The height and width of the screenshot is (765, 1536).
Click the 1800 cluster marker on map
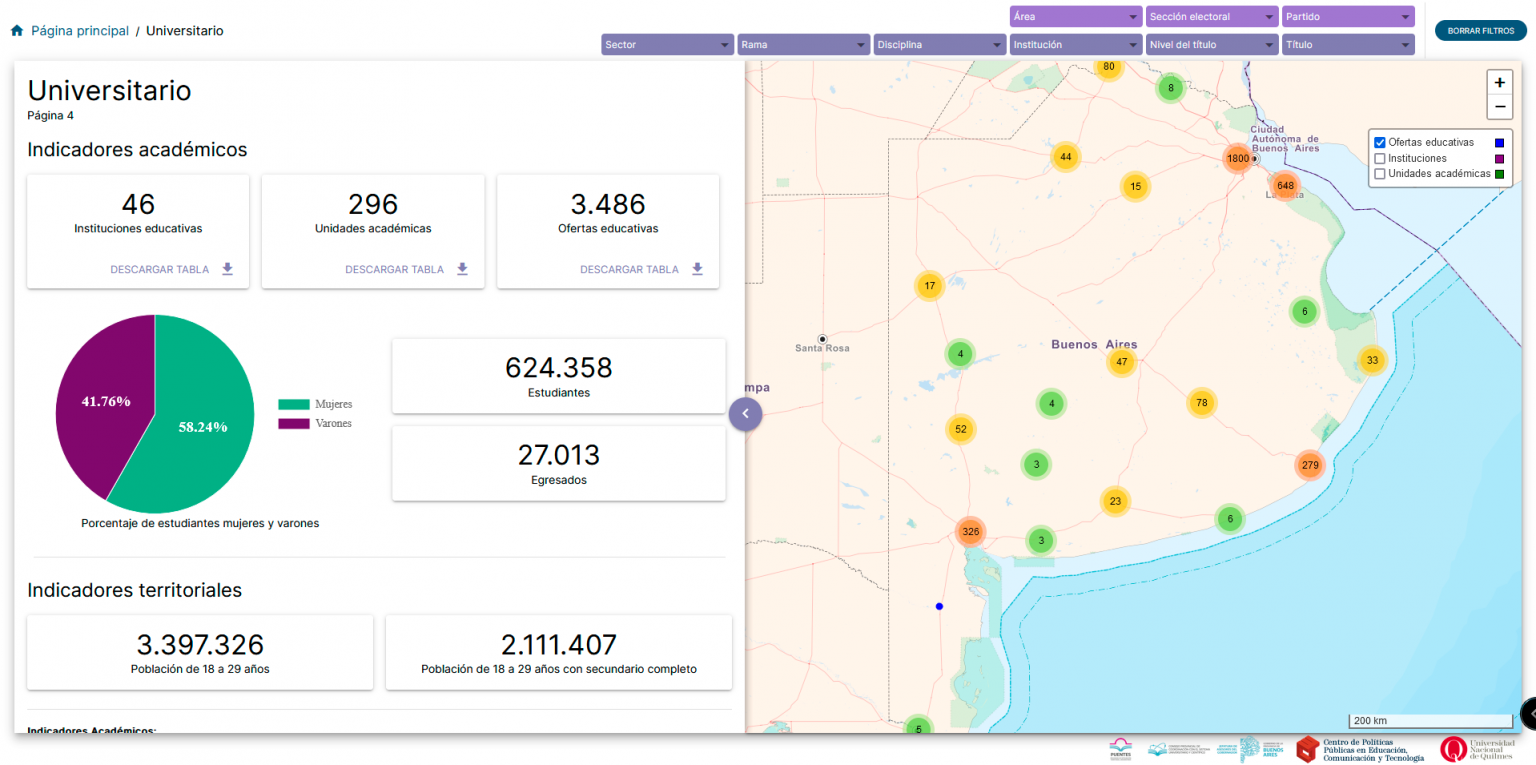[x=1238, y=158]
